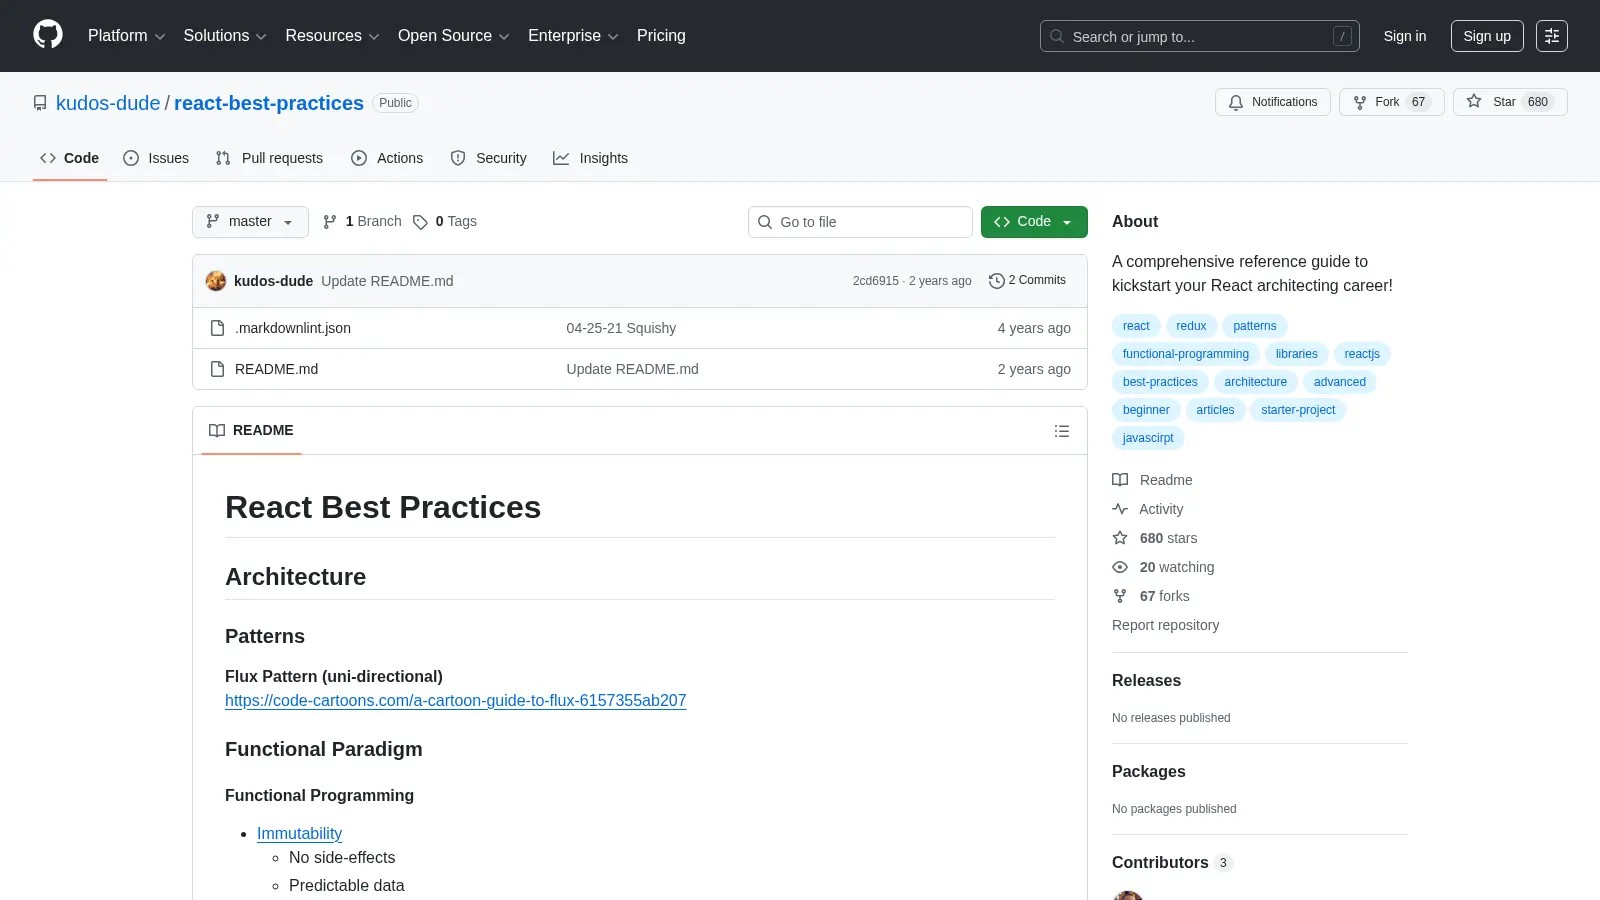Click the react topic tag
The width and height of the screenshot is (1600, 900).
click(1136, 326)
